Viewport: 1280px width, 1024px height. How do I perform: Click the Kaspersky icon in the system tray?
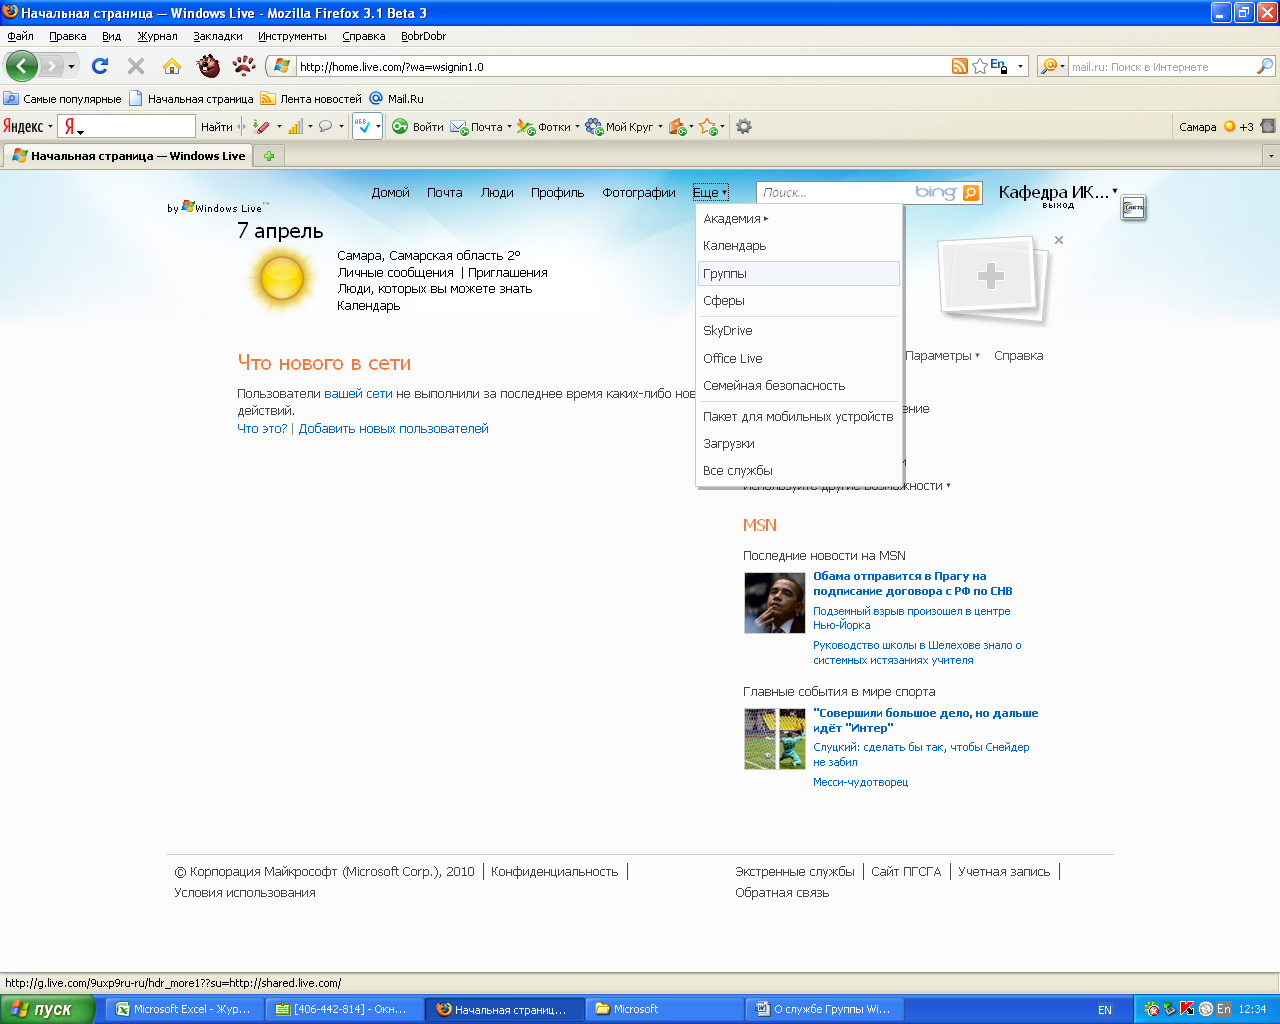[1187, 1009]
